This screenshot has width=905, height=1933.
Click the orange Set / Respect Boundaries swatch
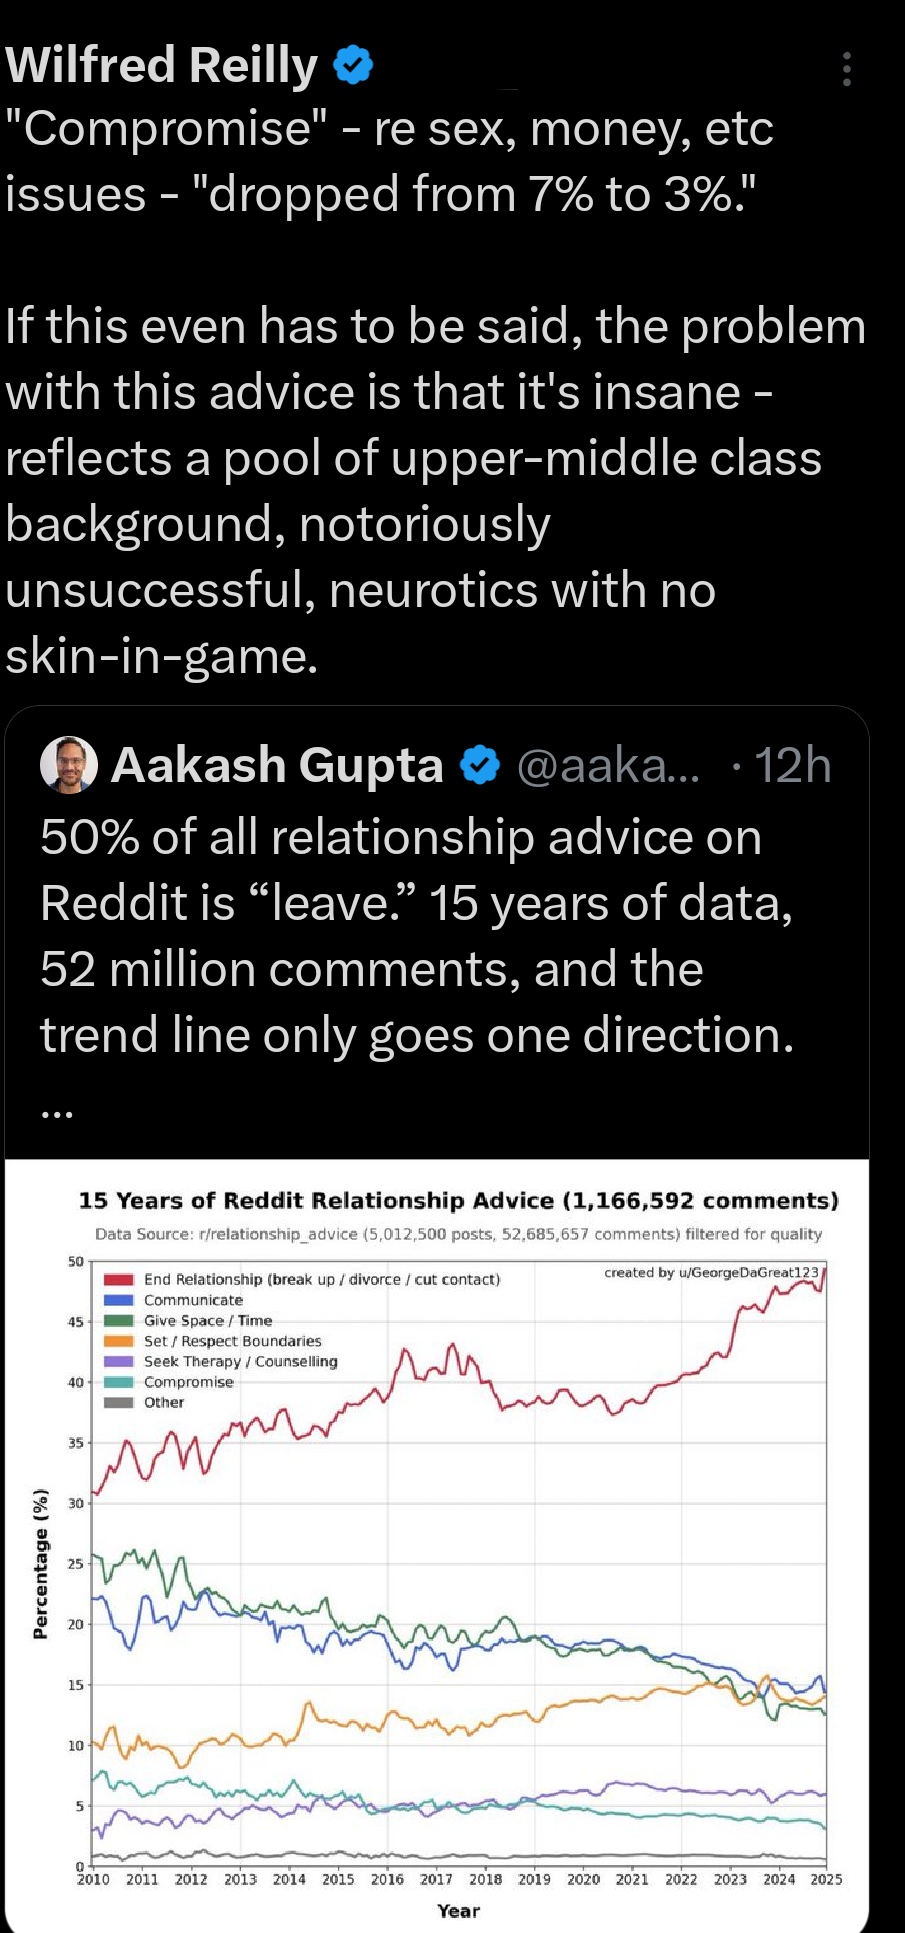[119, 1341]
